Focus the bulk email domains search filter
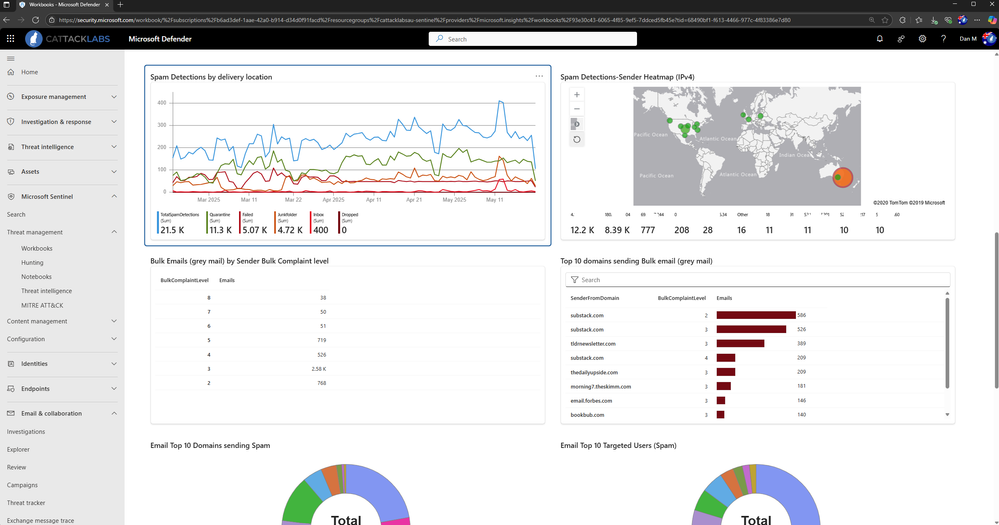 [x=758, y=280]
